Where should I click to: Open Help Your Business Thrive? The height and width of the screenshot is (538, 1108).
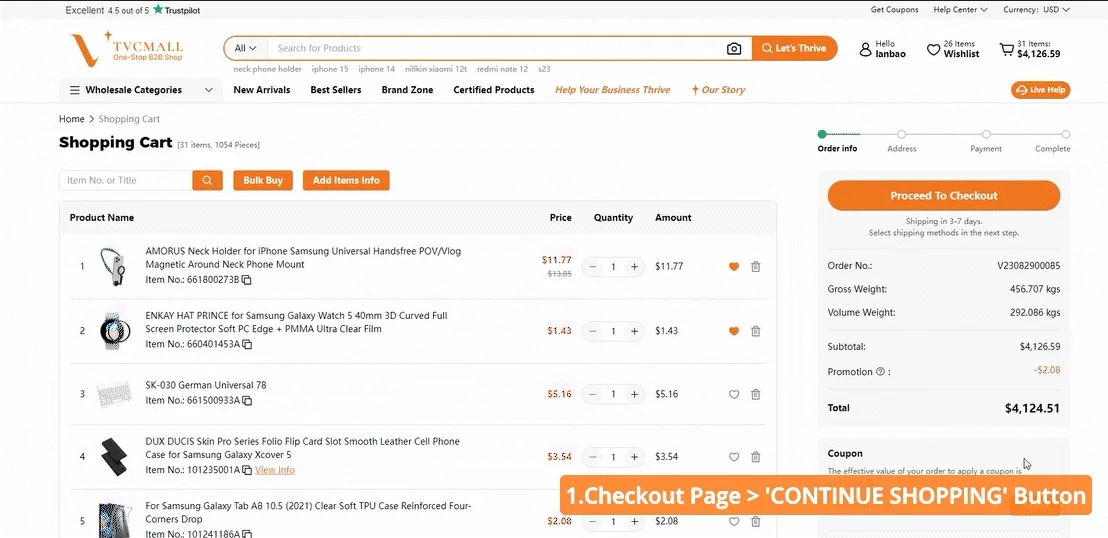tap(613, 90)
